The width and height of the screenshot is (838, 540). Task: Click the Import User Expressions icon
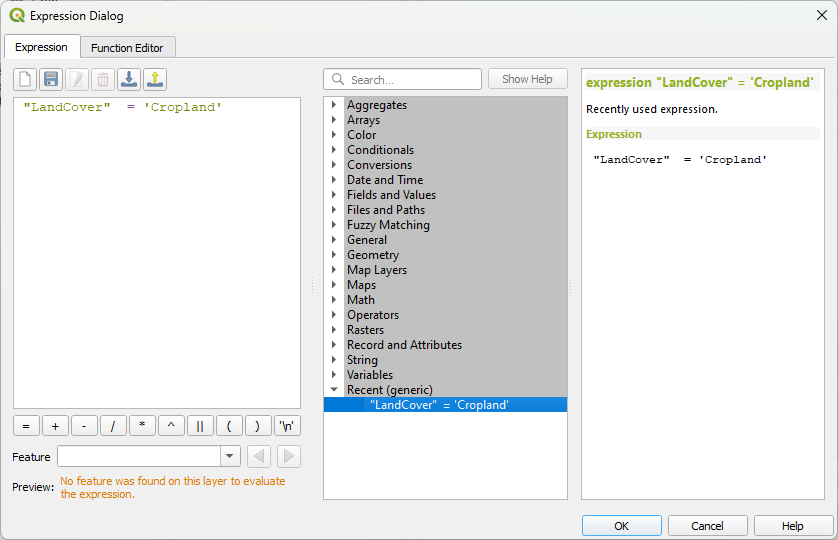pos(129,79)
